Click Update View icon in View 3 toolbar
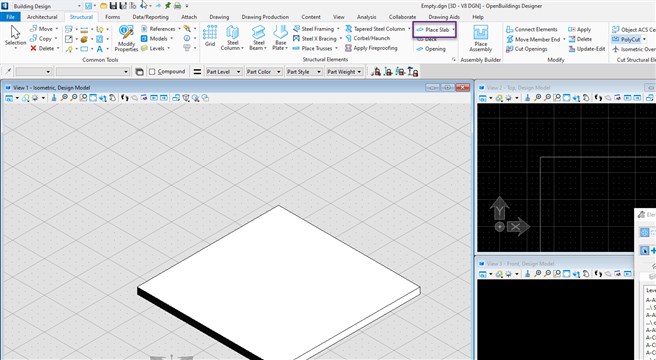This screenshot has height=360, width=656. (x=528, y=274)
